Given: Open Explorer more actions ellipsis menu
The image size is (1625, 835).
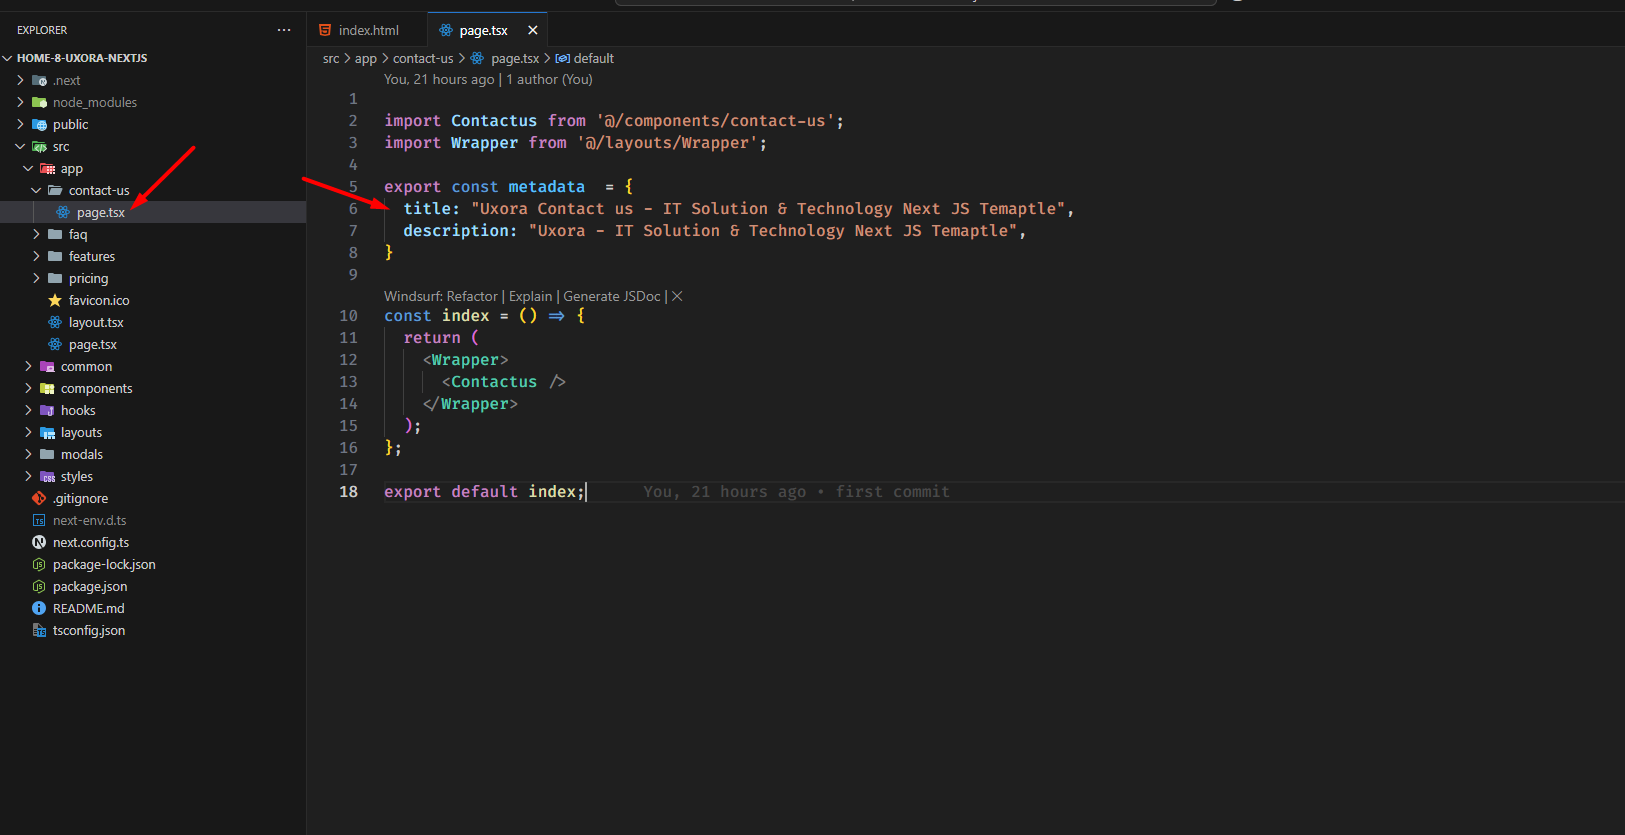Looking at the screenshot, I should (284, 30).
